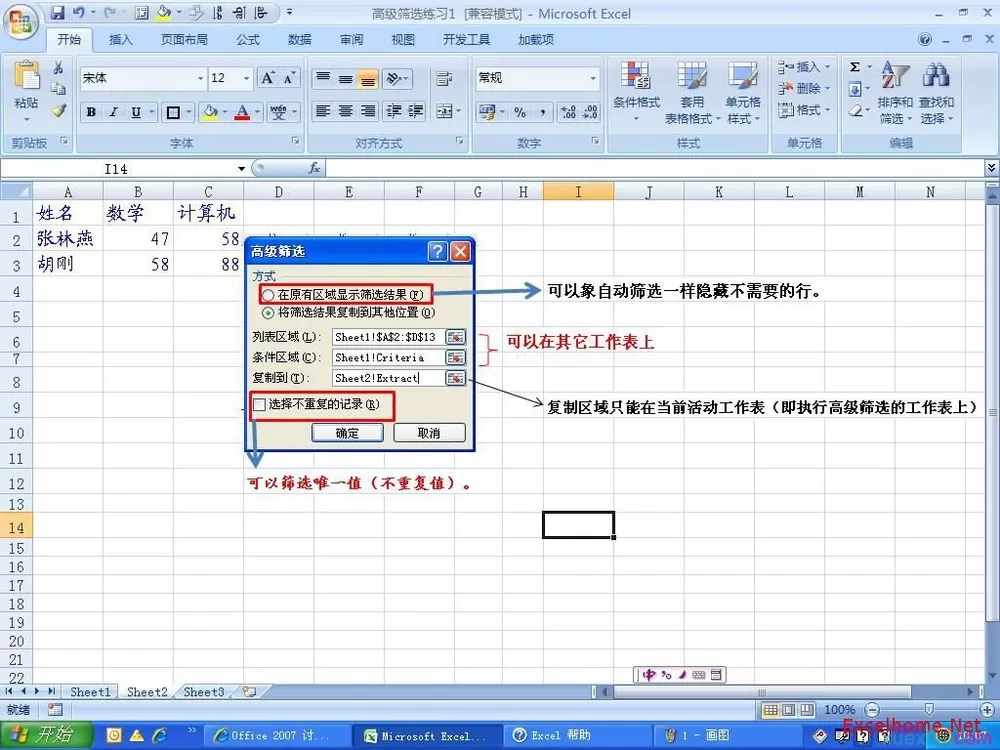Open Conditional Formatting
The height and width of the screenshot is (750, 1000).
(x=636, y=91)
